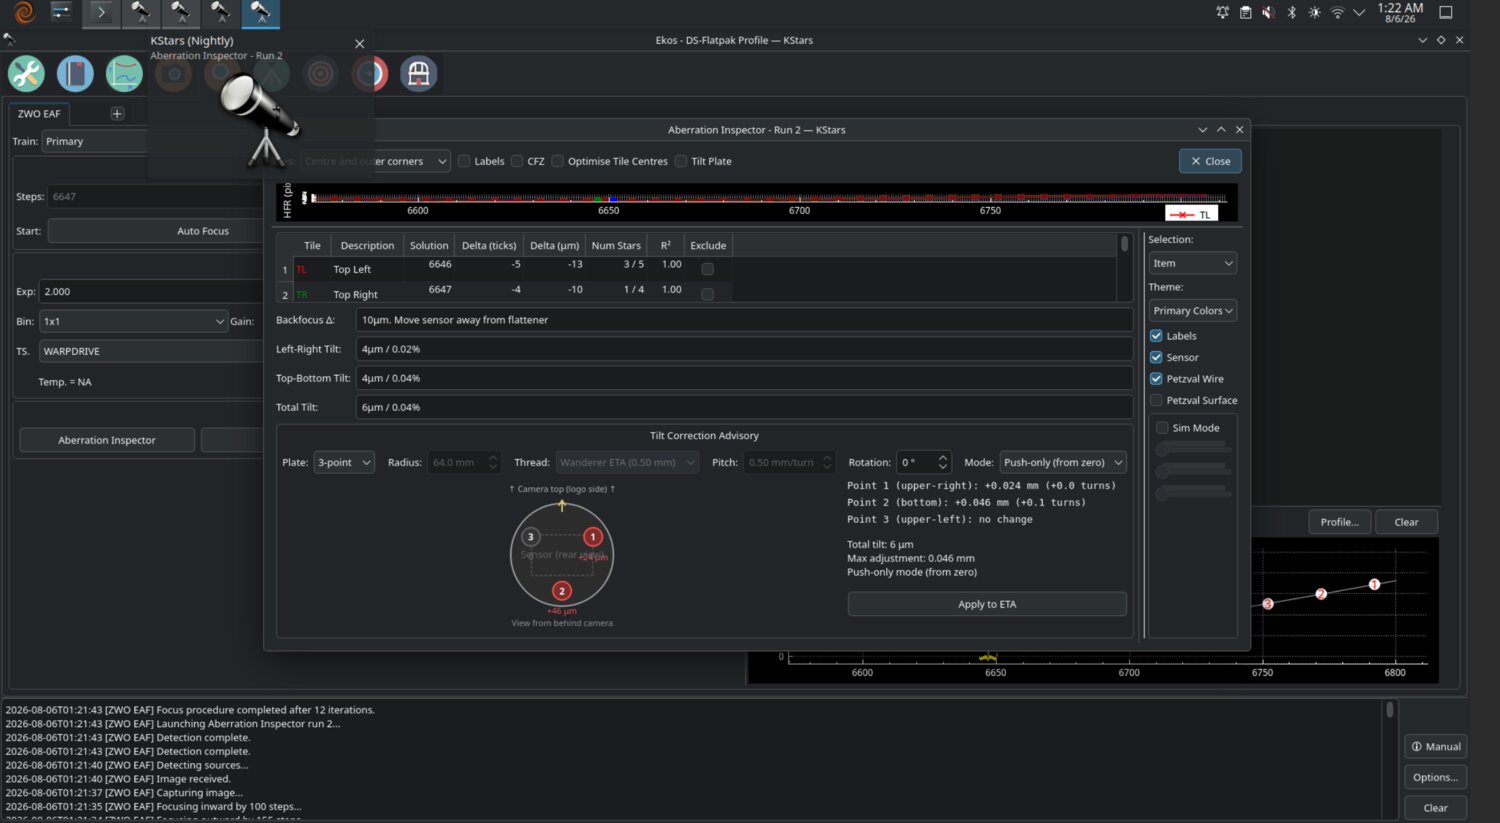Add a focuser tab with plus icon
1500x823 pixels.
point(117,113)
